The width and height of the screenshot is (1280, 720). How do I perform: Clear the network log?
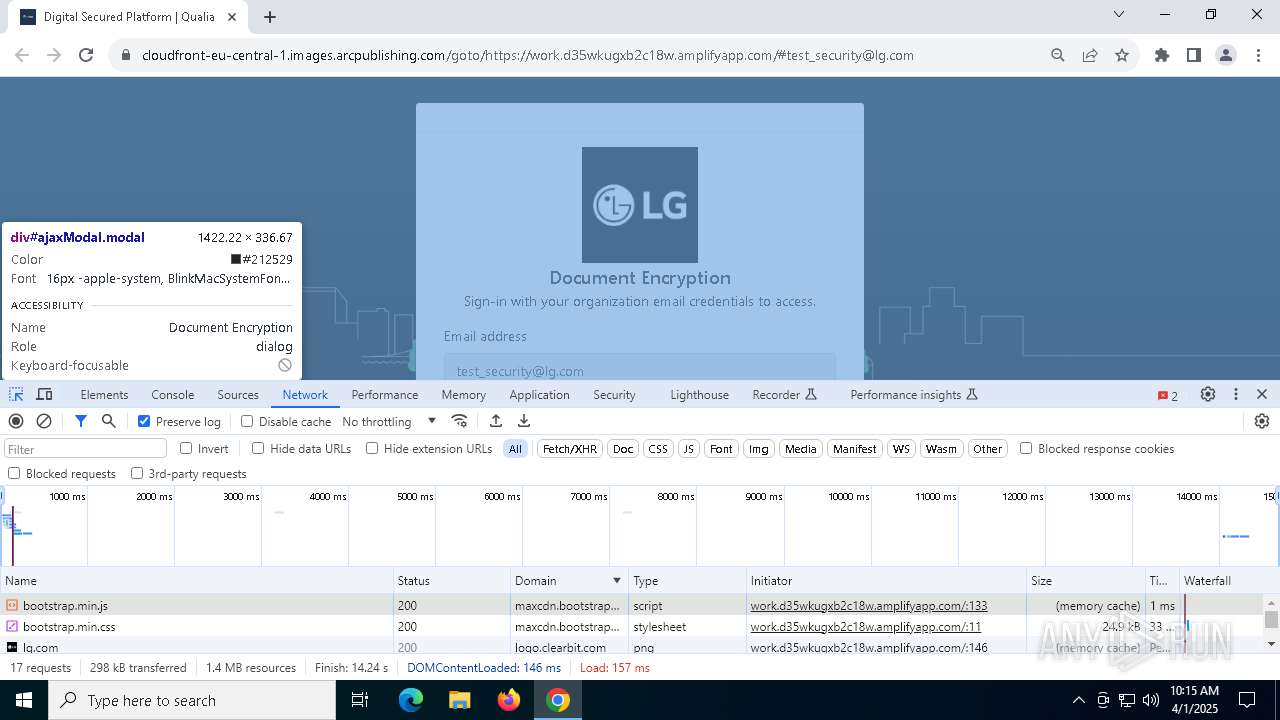pyautogui.click(x=44, y=421)
